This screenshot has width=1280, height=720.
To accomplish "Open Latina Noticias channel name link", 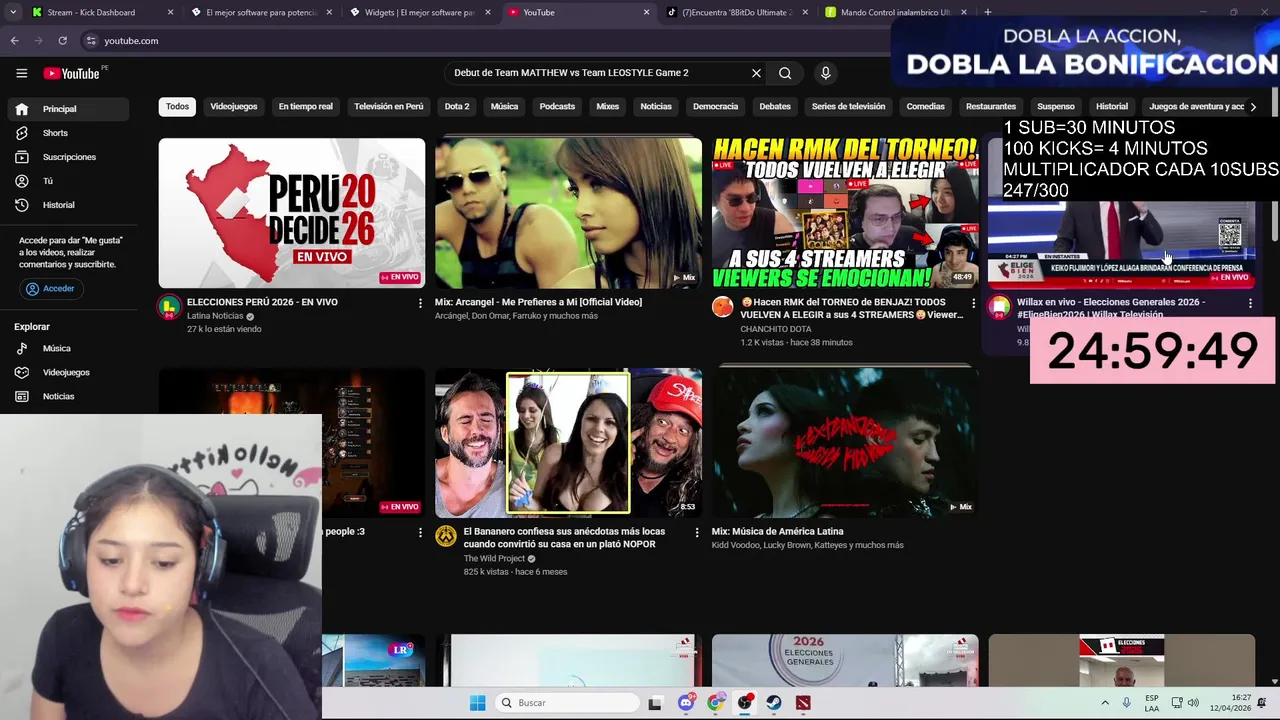I will [215, 316].
